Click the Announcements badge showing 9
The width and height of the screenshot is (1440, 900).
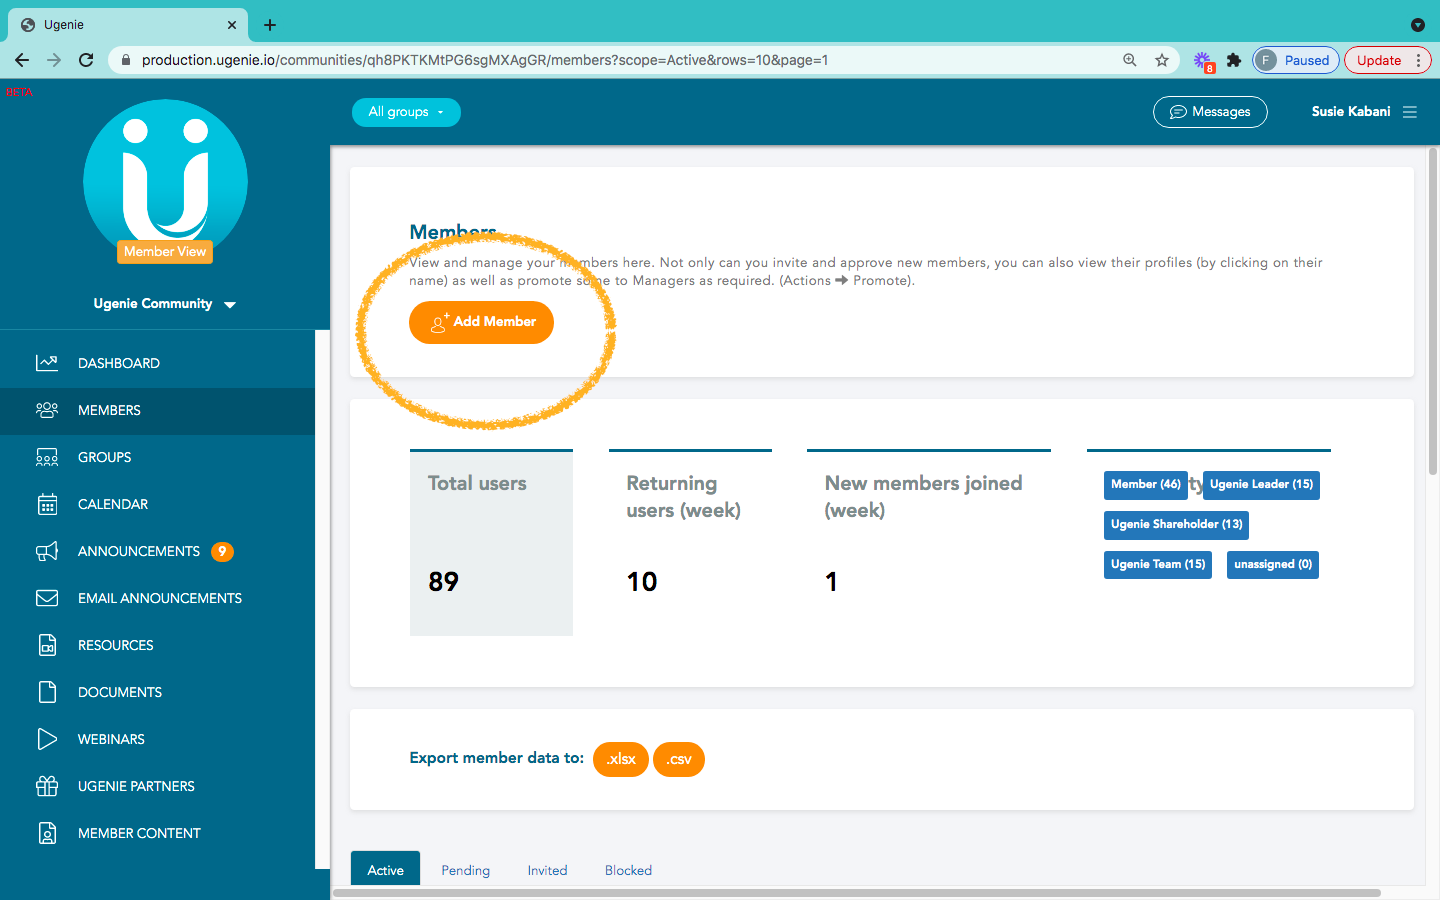222,551
